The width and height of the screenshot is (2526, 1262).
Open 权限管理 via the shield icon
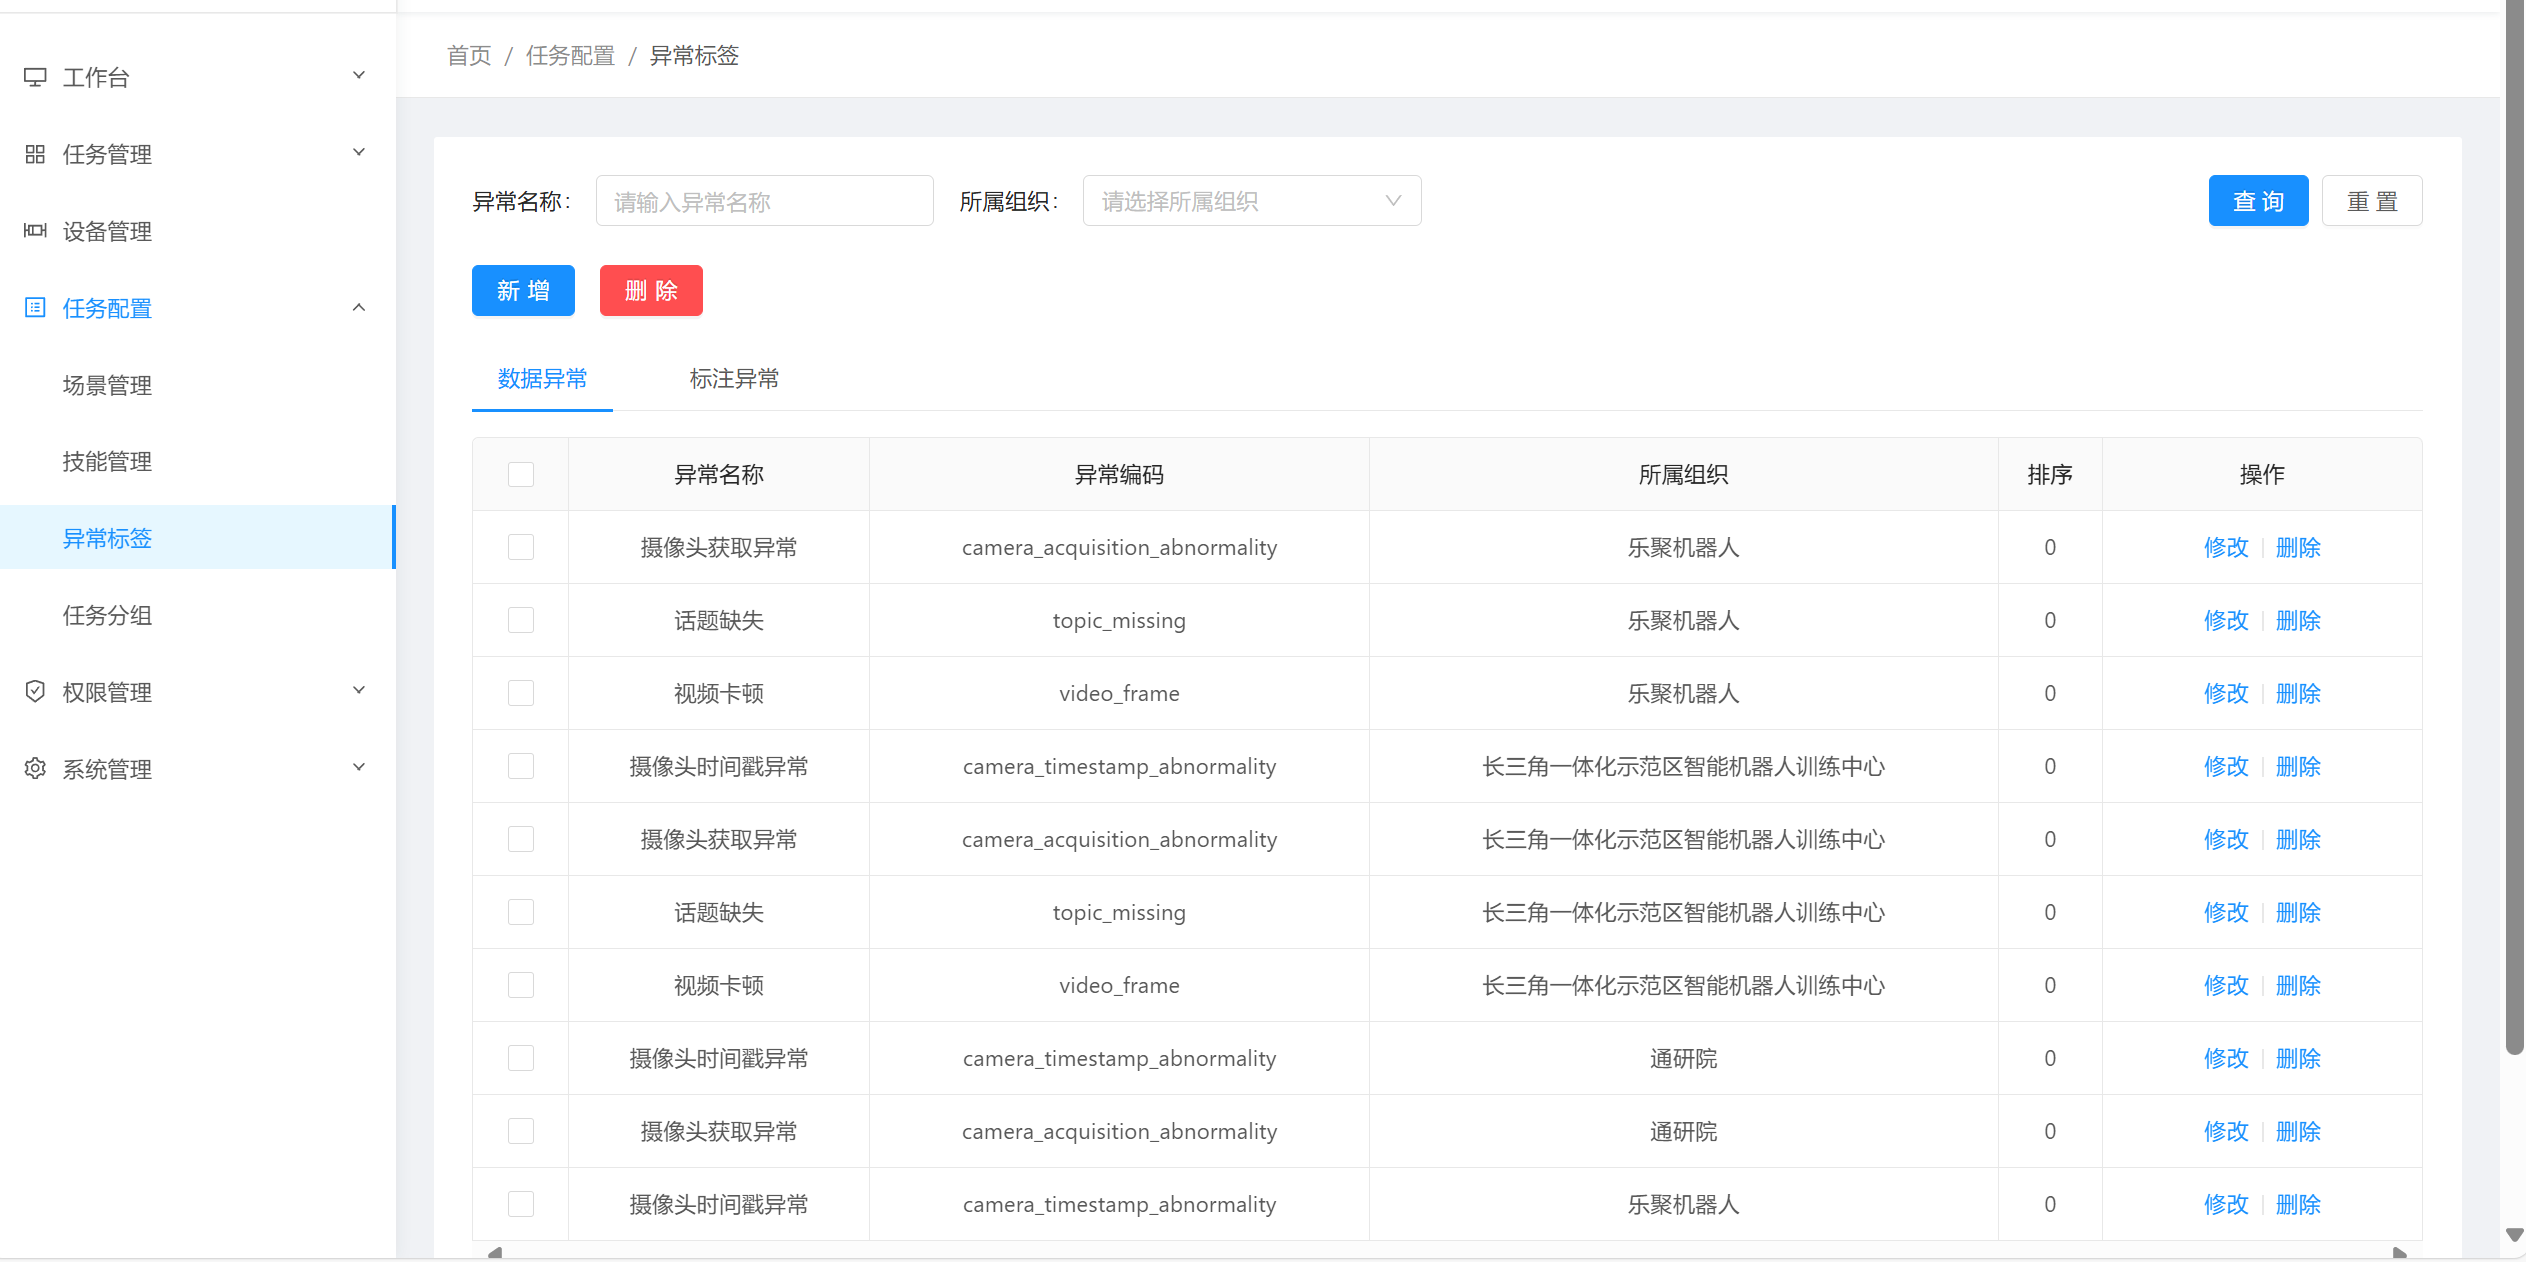pyautogui.click(x=35, y=691)
